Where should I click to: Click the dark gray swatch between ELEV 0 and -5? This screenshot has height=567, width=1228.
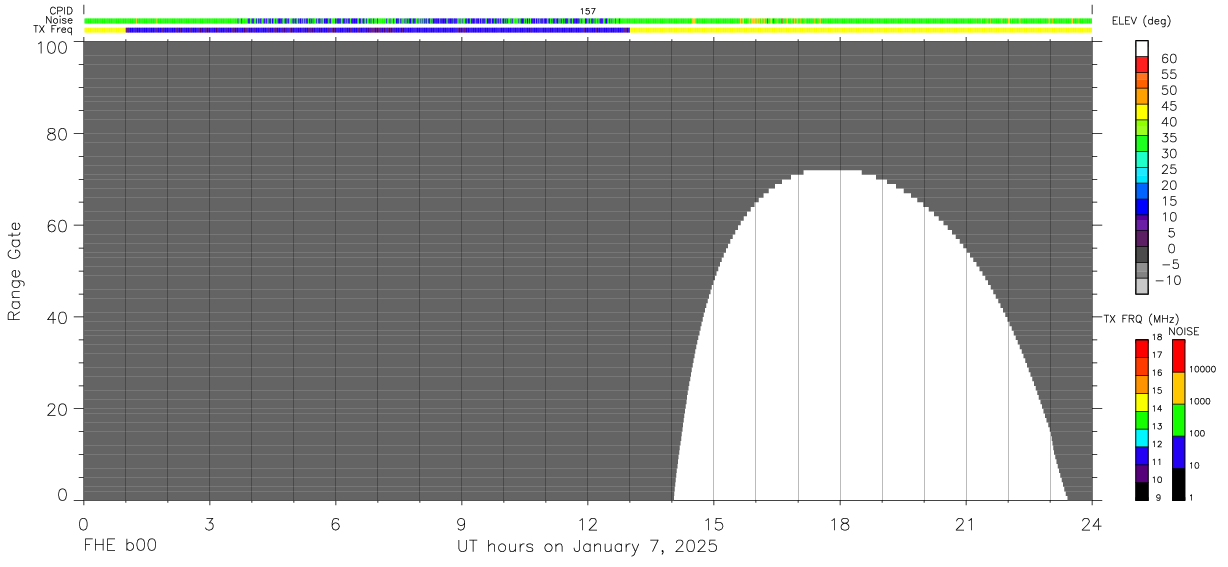pyautogui.click(x=1141, y=255)
